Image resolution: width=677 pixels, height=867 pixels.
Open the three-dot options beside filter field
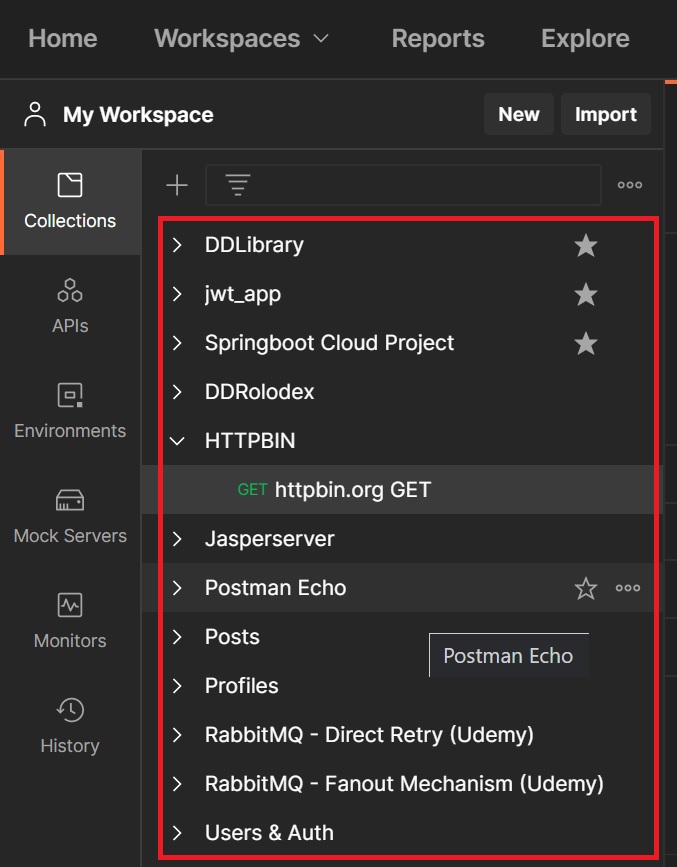[630, 185]
